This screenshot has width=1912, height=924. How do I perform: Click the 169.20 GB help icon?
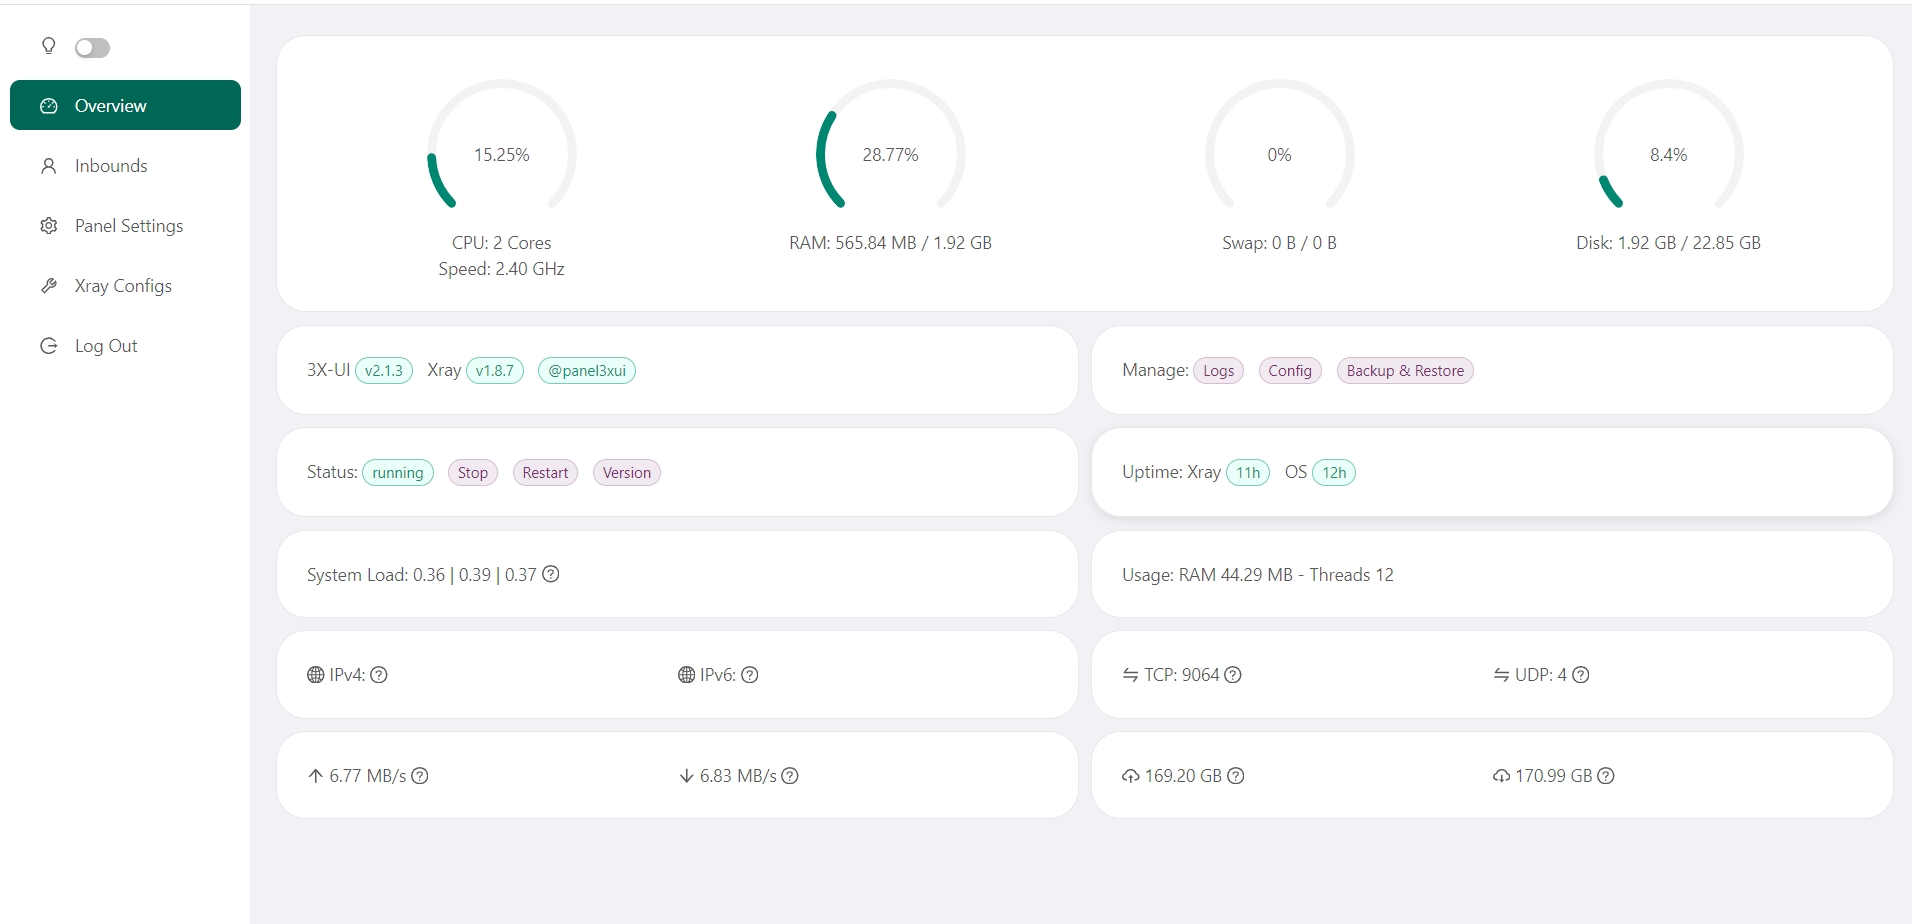tap(1236, 776)
